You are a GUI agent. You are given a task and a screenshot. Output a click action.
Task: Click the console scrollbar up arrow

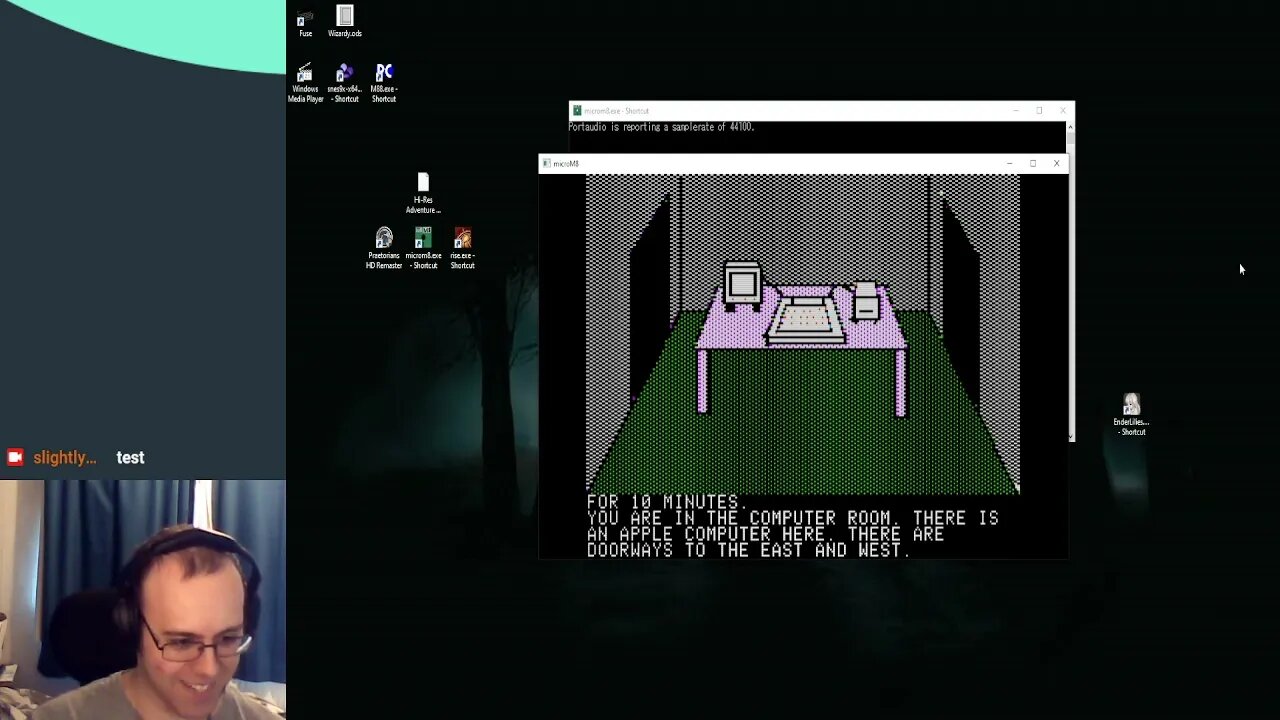click(1071, 126)
